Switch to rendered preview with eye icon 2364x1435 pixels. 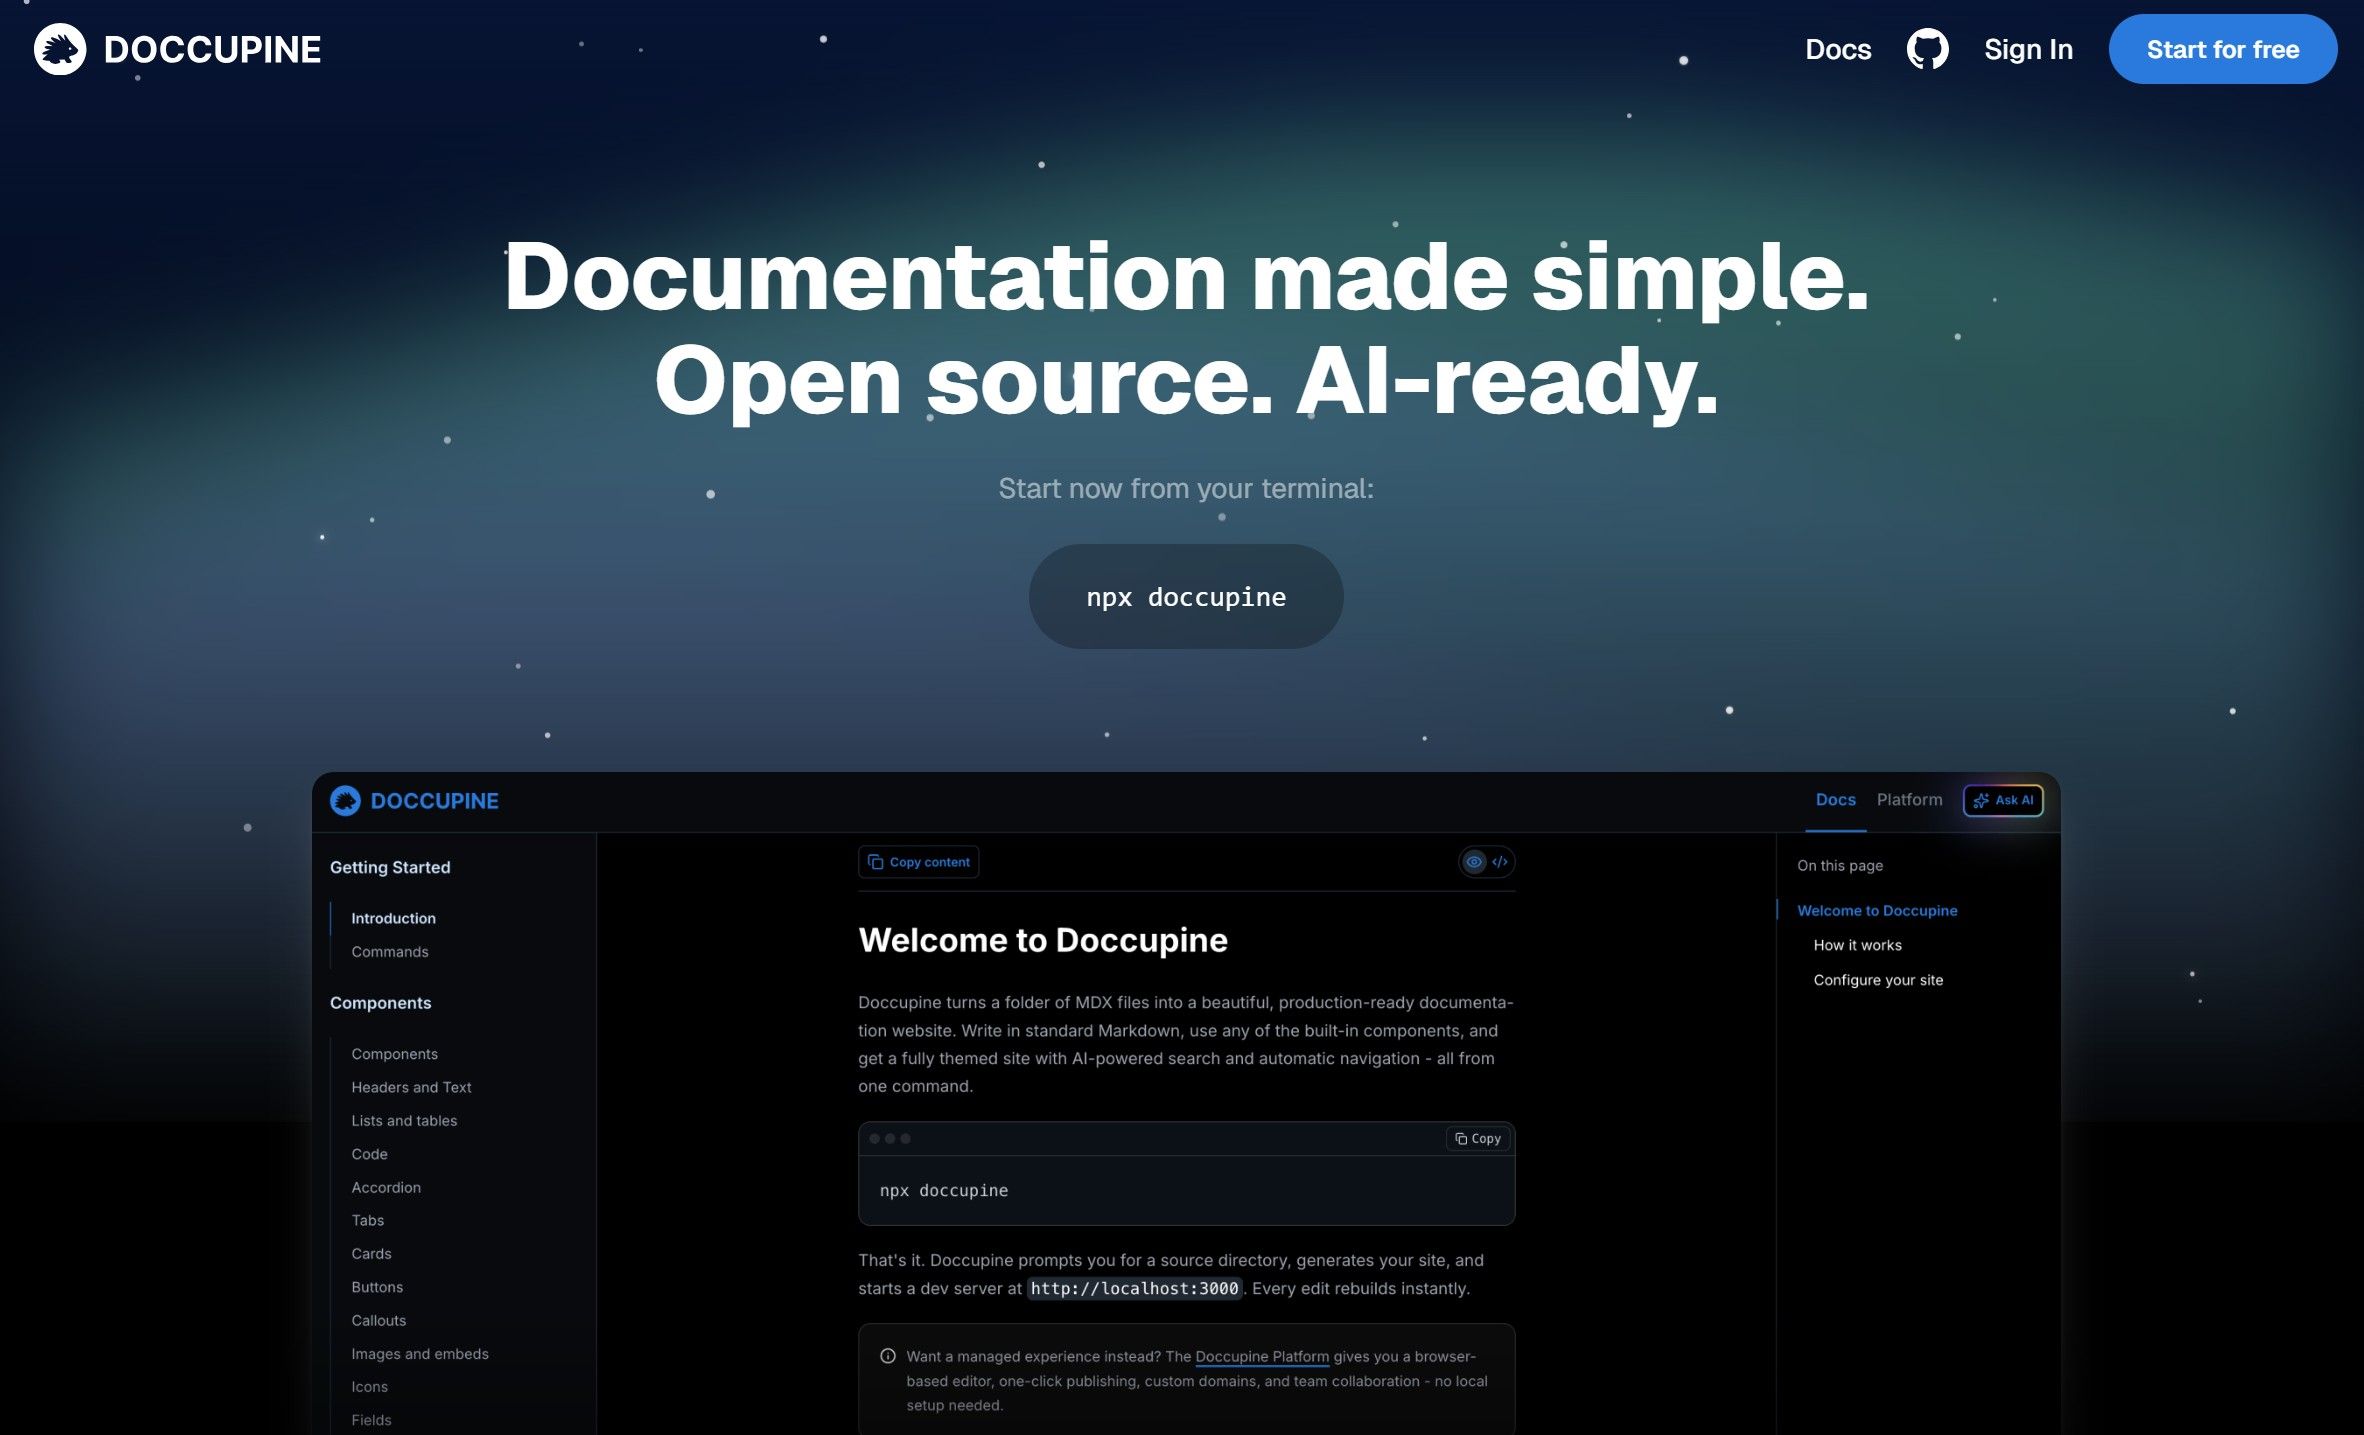[1474, 862]
